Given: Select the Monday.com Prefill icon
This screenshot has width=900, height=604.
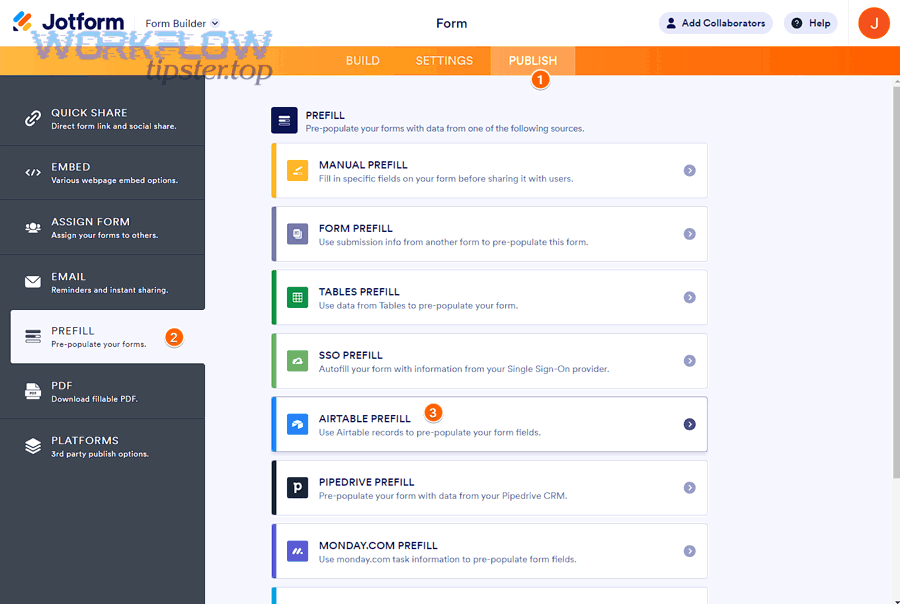Looking at the screenshot, I should point(296,551).
